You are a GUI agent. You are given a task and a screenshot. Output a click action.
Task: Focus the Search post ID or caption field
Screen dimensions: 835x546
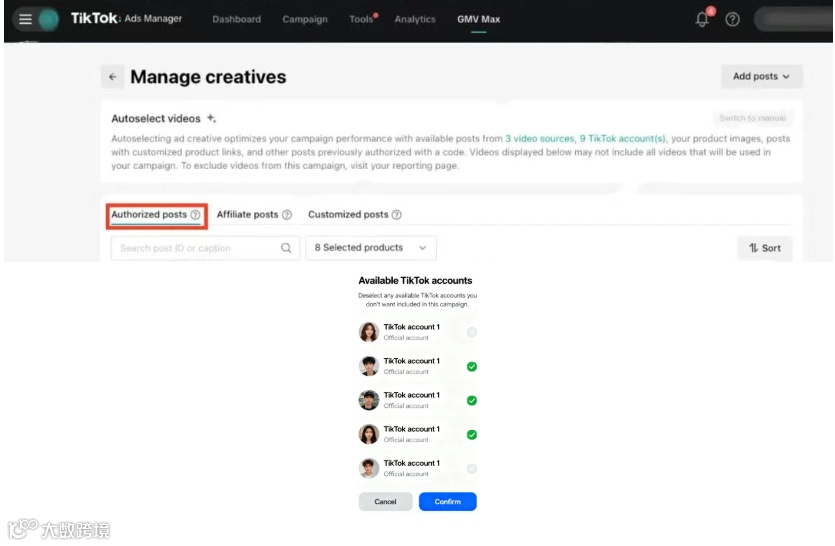(x=205, y=248)
